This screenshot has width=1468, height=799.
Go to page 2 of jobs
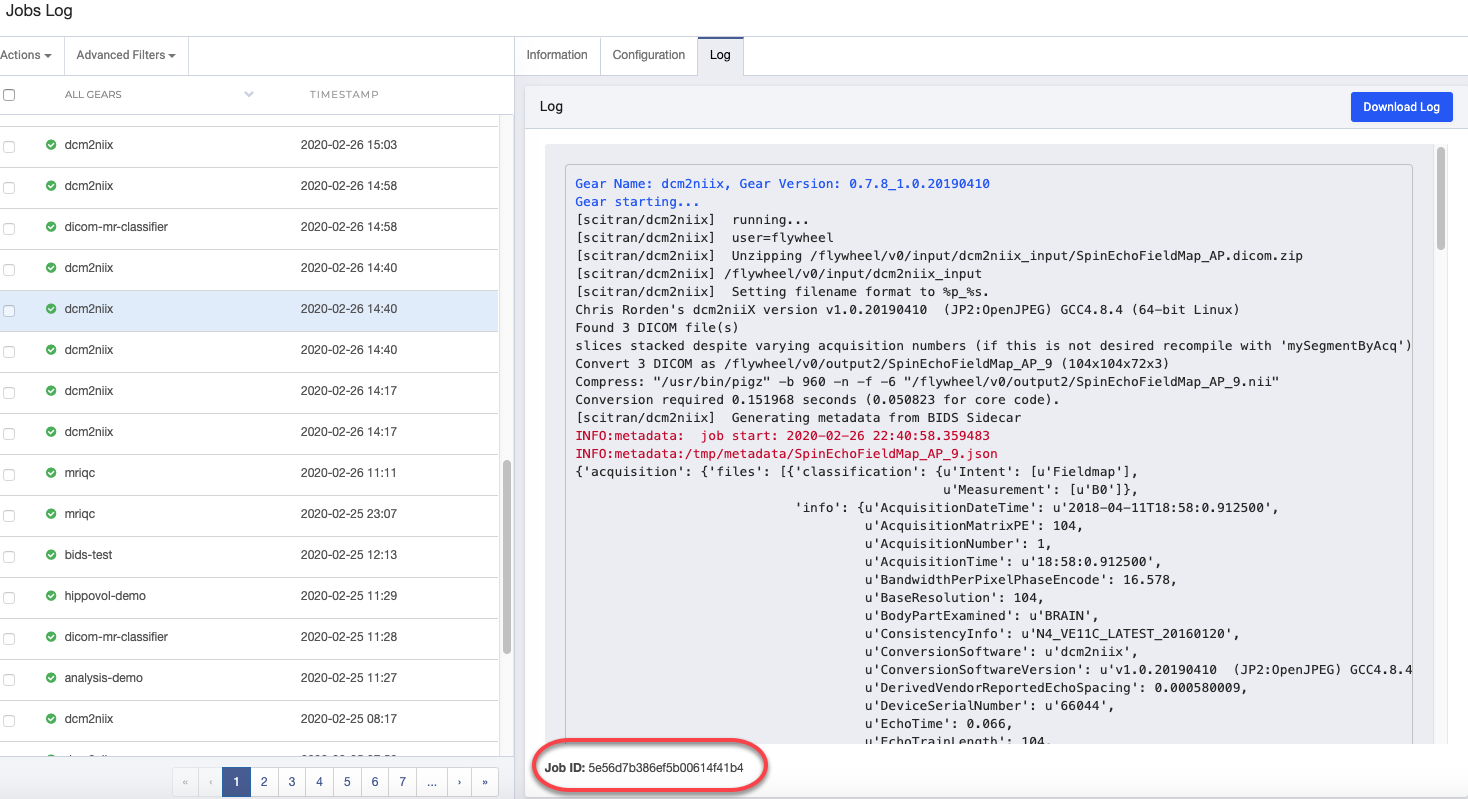[264, 782]
